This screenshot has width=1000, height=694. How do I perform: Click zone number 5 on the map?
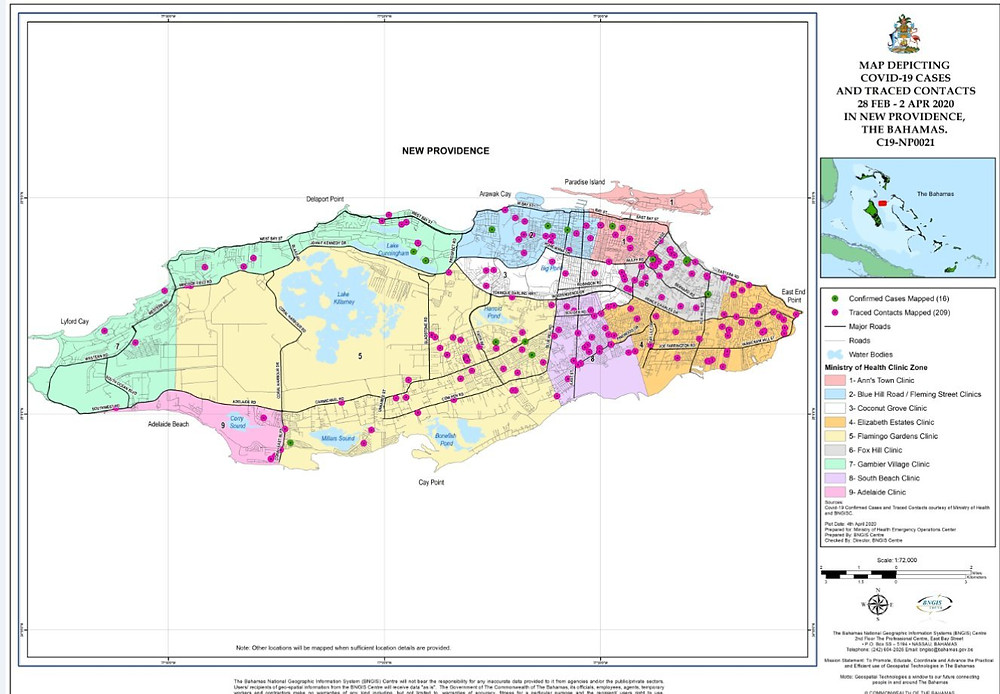360,356
